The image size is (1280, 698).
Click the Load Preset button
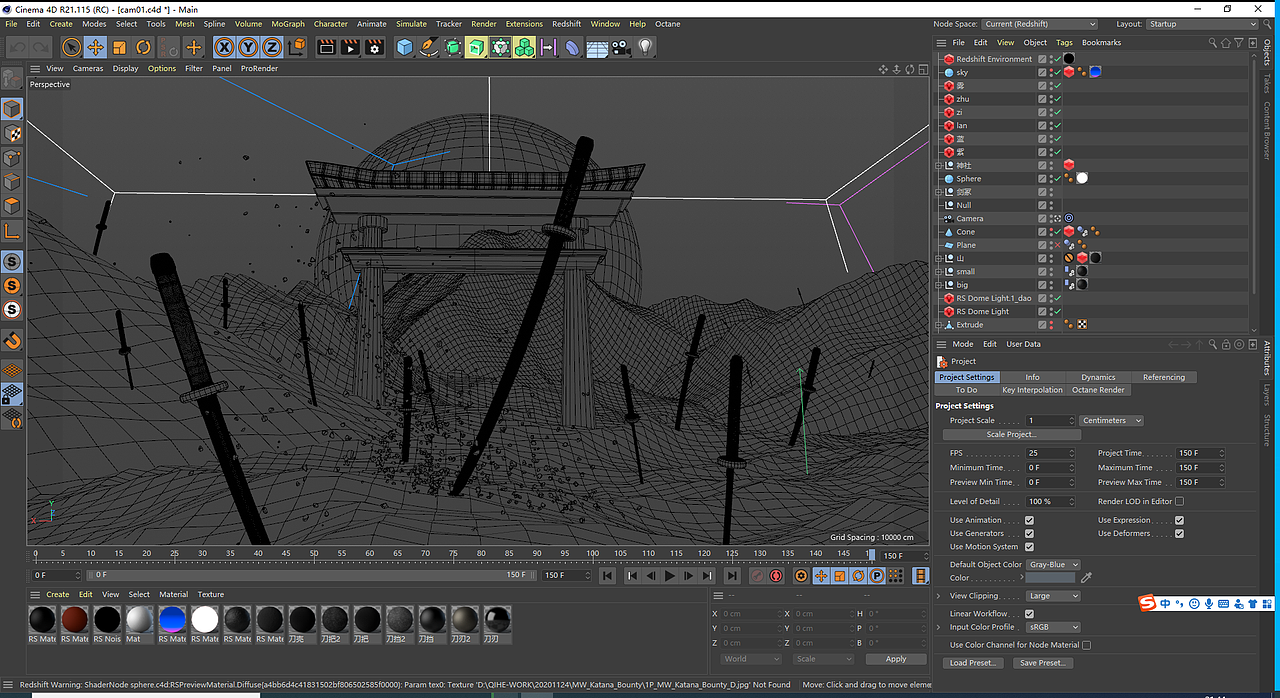point(971,663)
